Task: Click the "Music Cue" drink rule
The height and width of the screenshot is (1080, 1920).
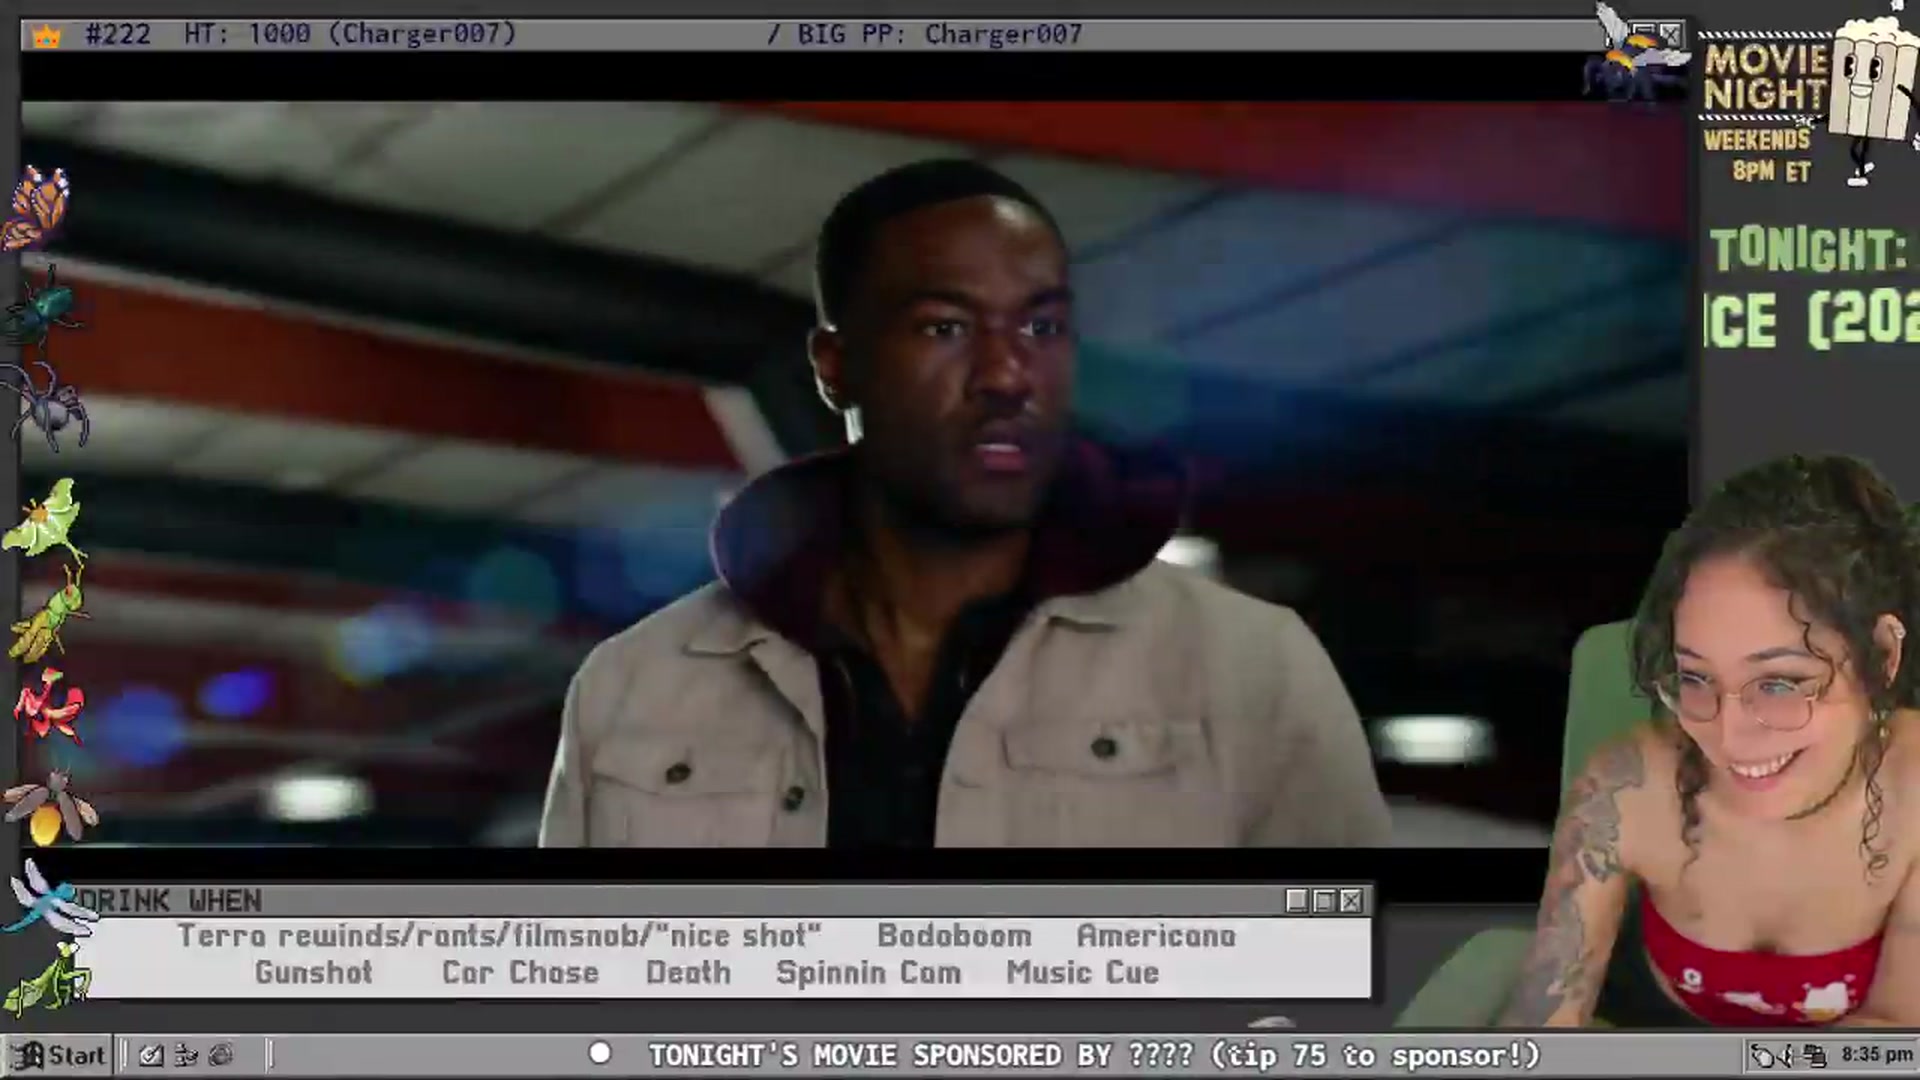Action: point(1083,972)
